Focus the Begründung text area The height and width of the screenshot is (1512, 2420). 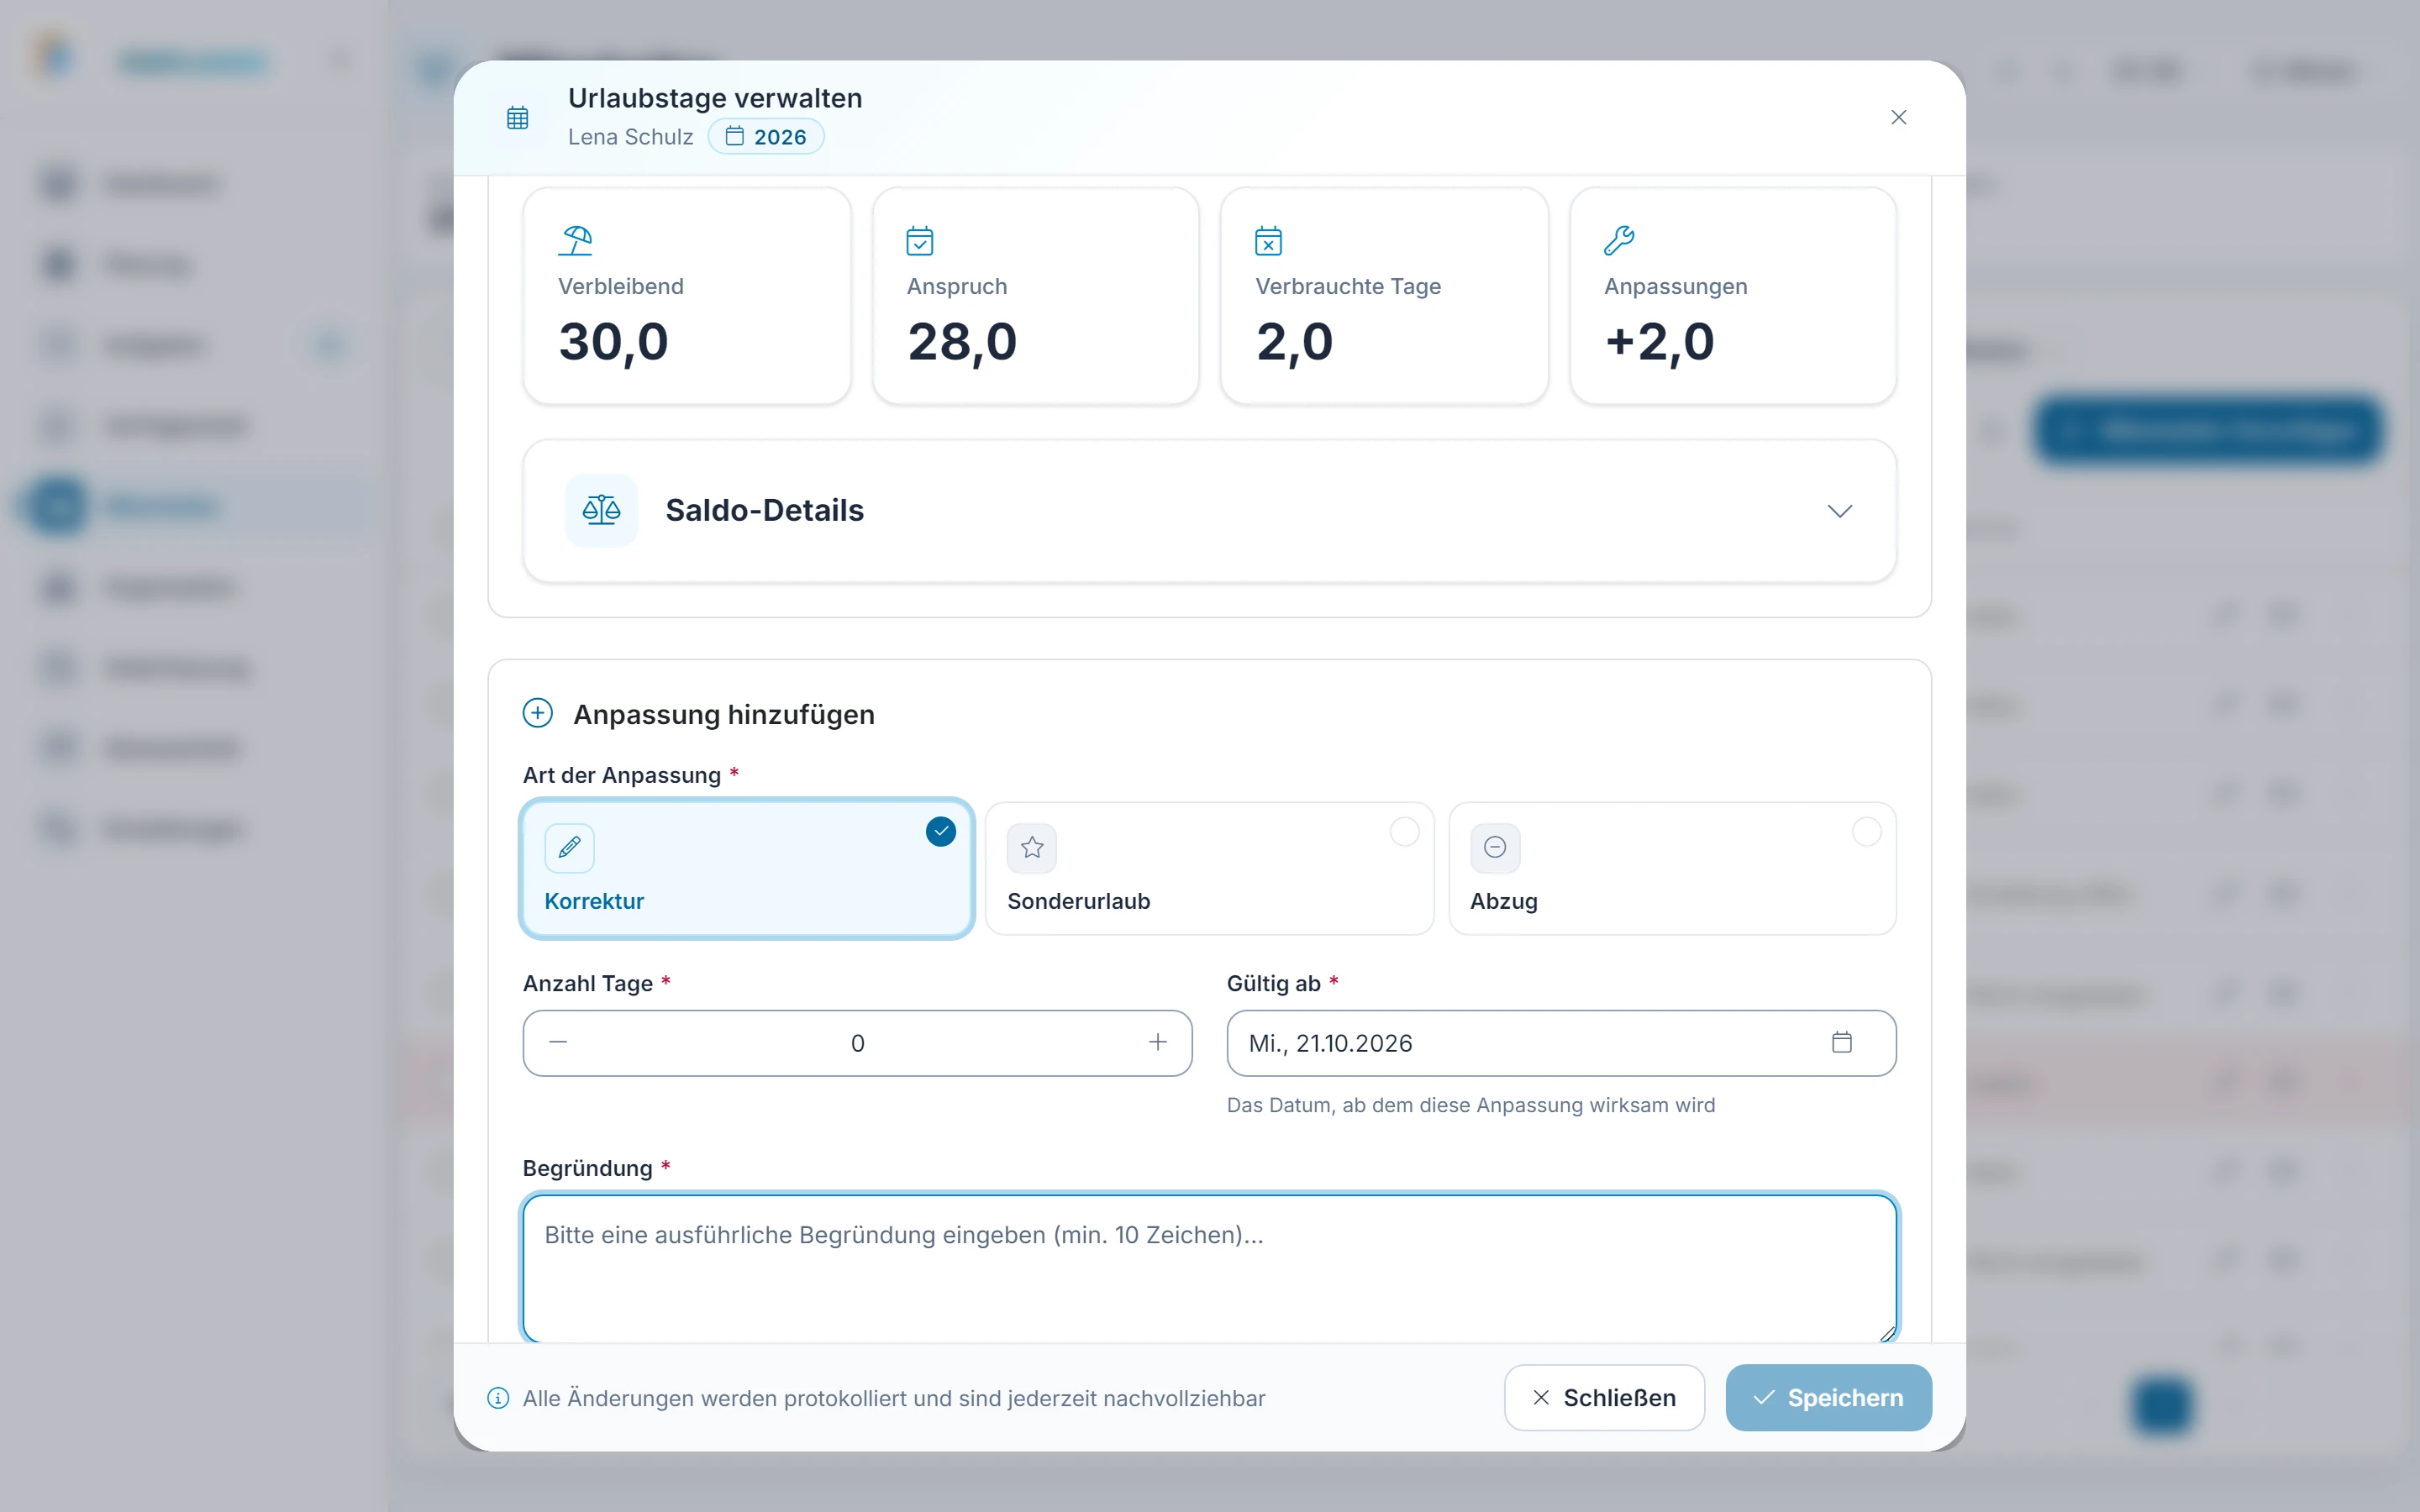click(1209, 1268)
